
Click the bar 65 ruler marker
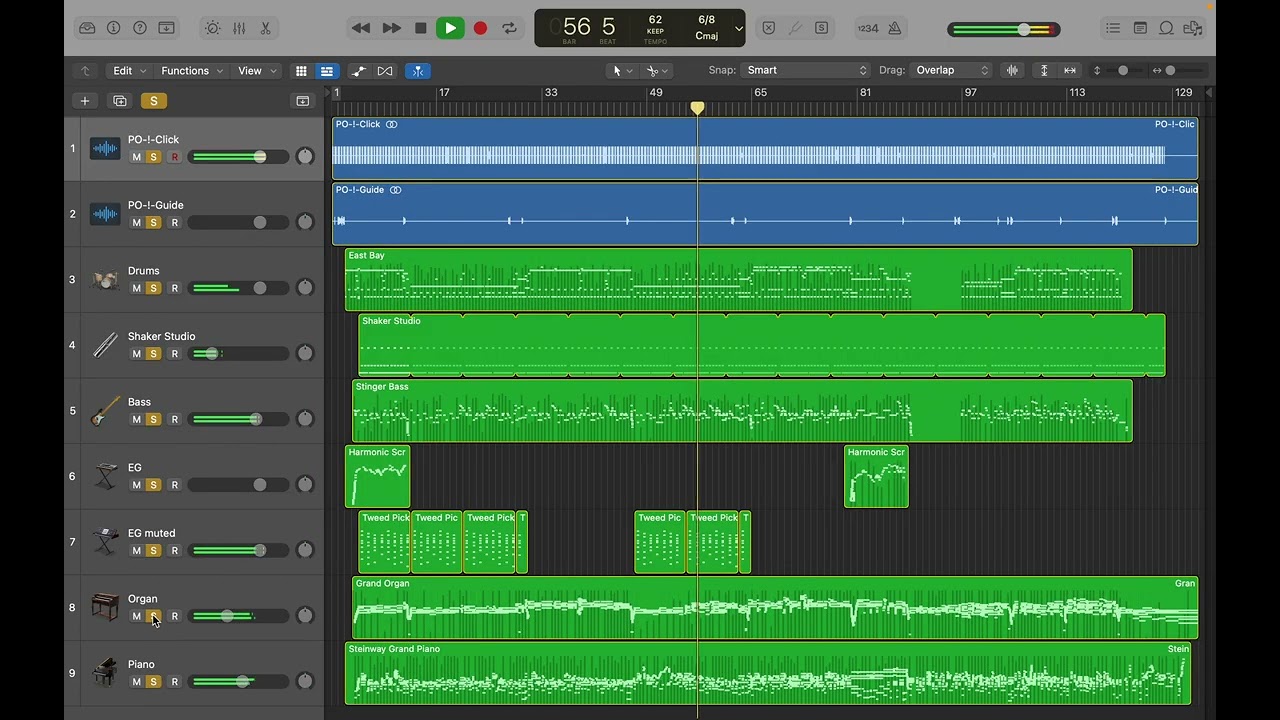point(760,92)
